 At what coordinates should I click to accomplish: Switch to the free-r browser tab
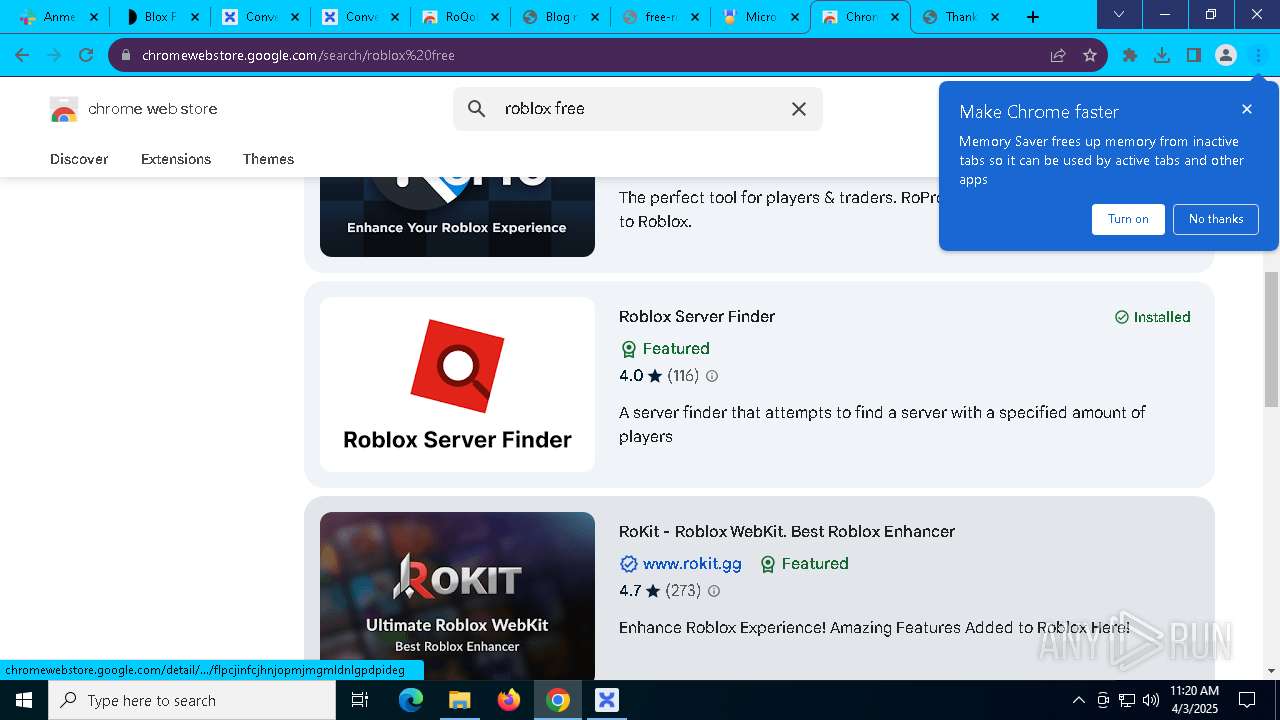pos(660,17)
